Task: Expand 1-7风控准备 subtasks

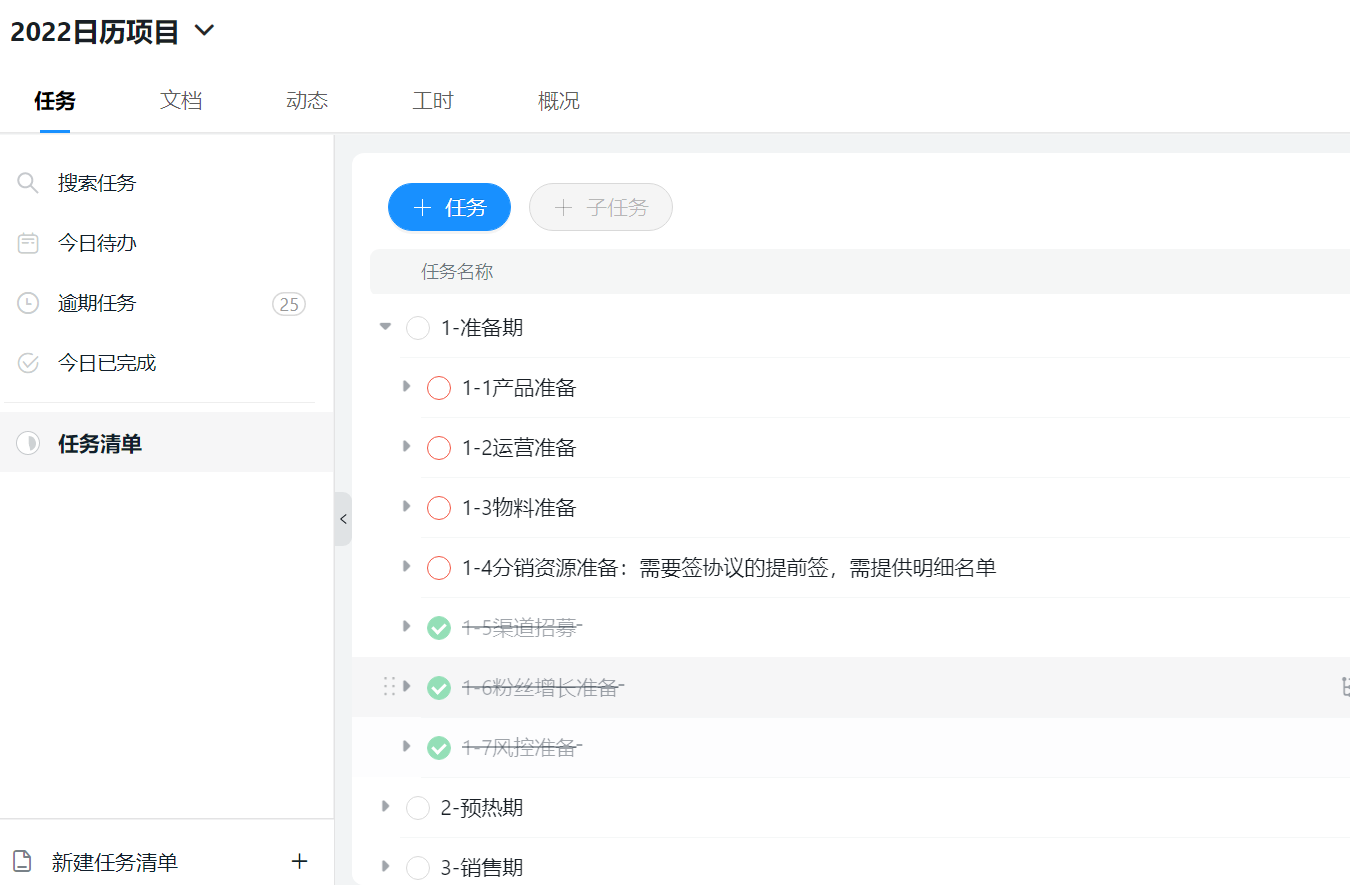Action: (406, 746)
